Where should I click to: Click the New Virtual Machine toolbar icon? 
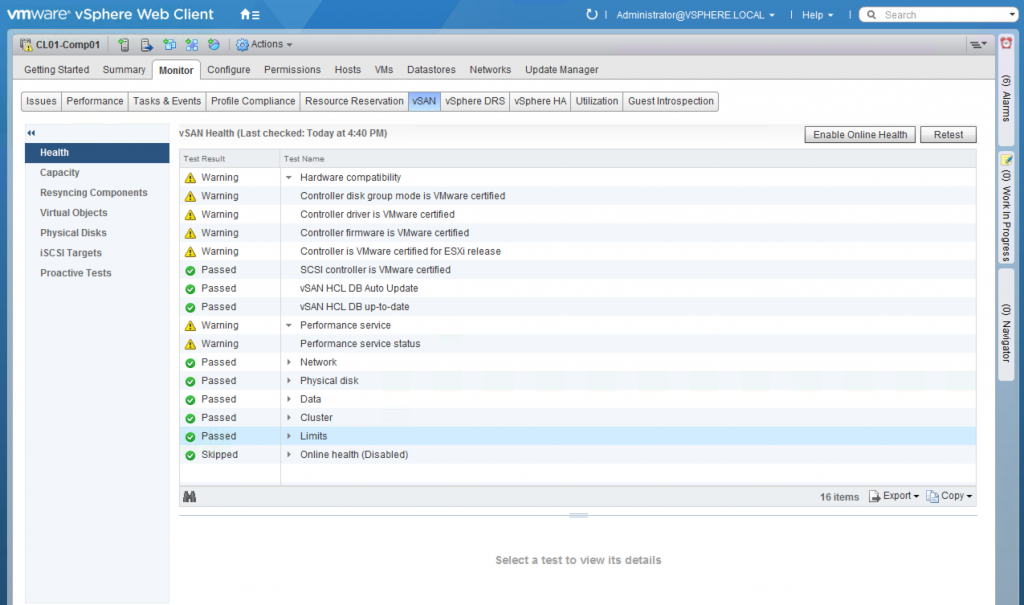[169, 44]
